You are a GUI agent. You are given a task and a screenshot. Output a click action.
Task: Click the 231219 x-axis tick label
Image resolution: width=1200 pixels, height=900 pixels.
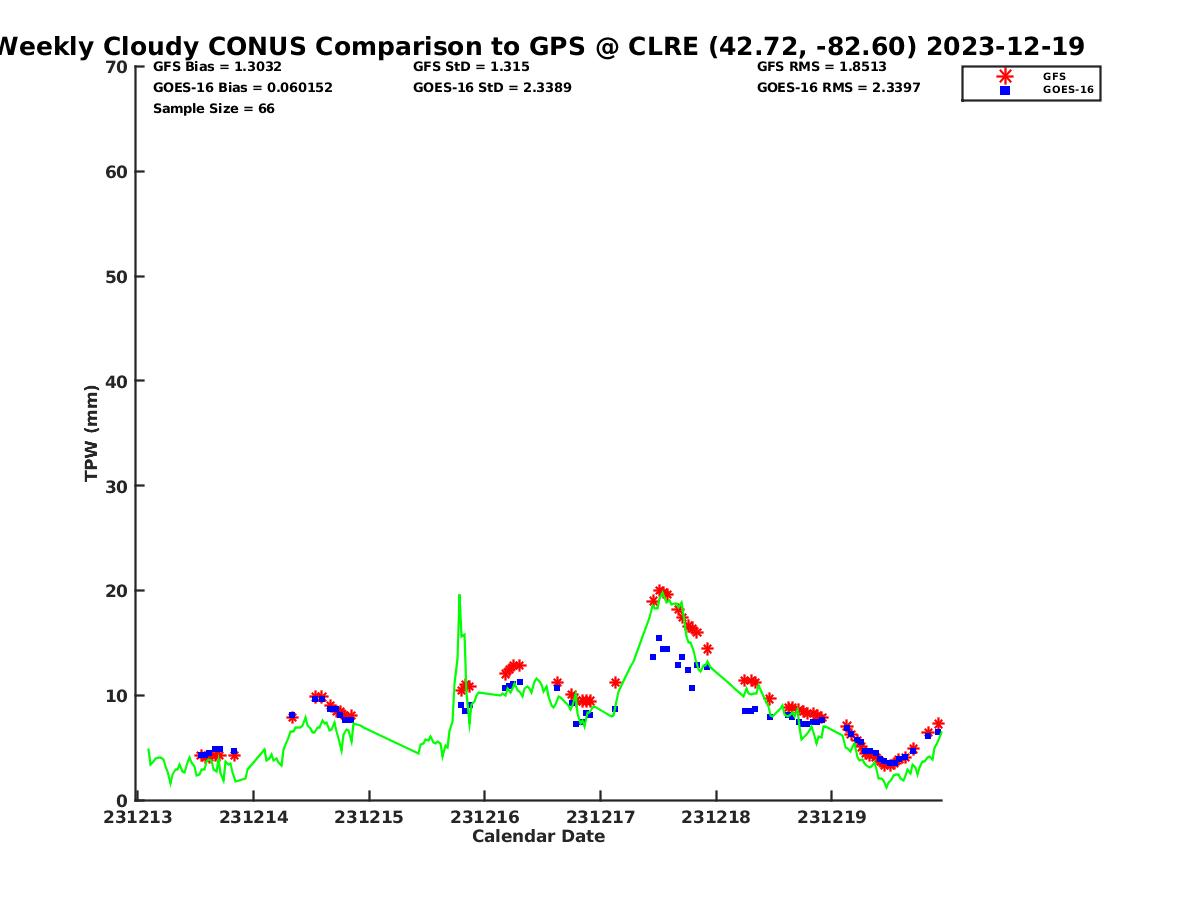831,817
